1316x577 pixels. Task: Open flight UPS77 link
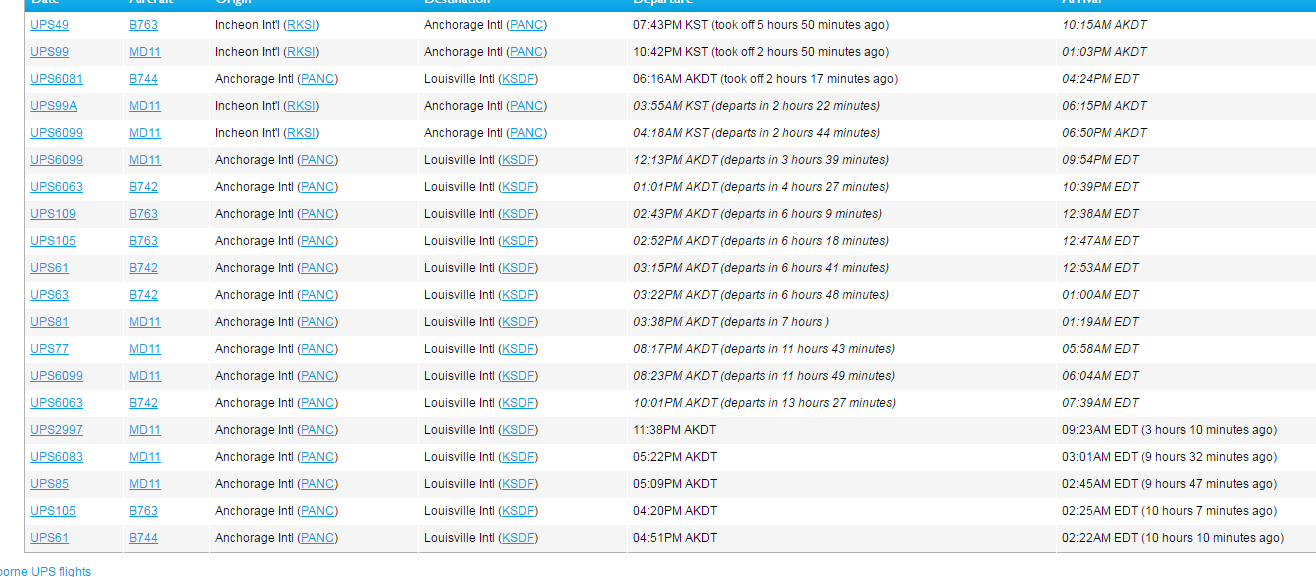pyautogui.click(x=49, y=349)
